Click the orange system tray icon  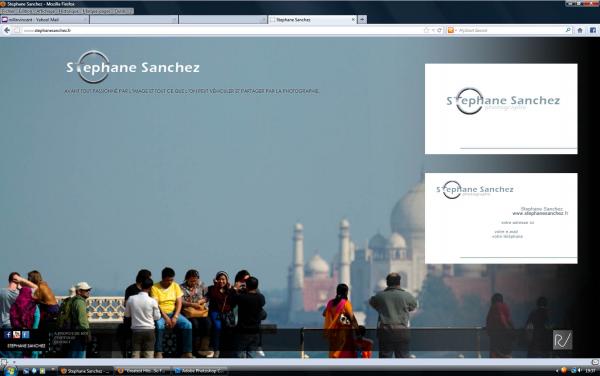coord(564,370)
